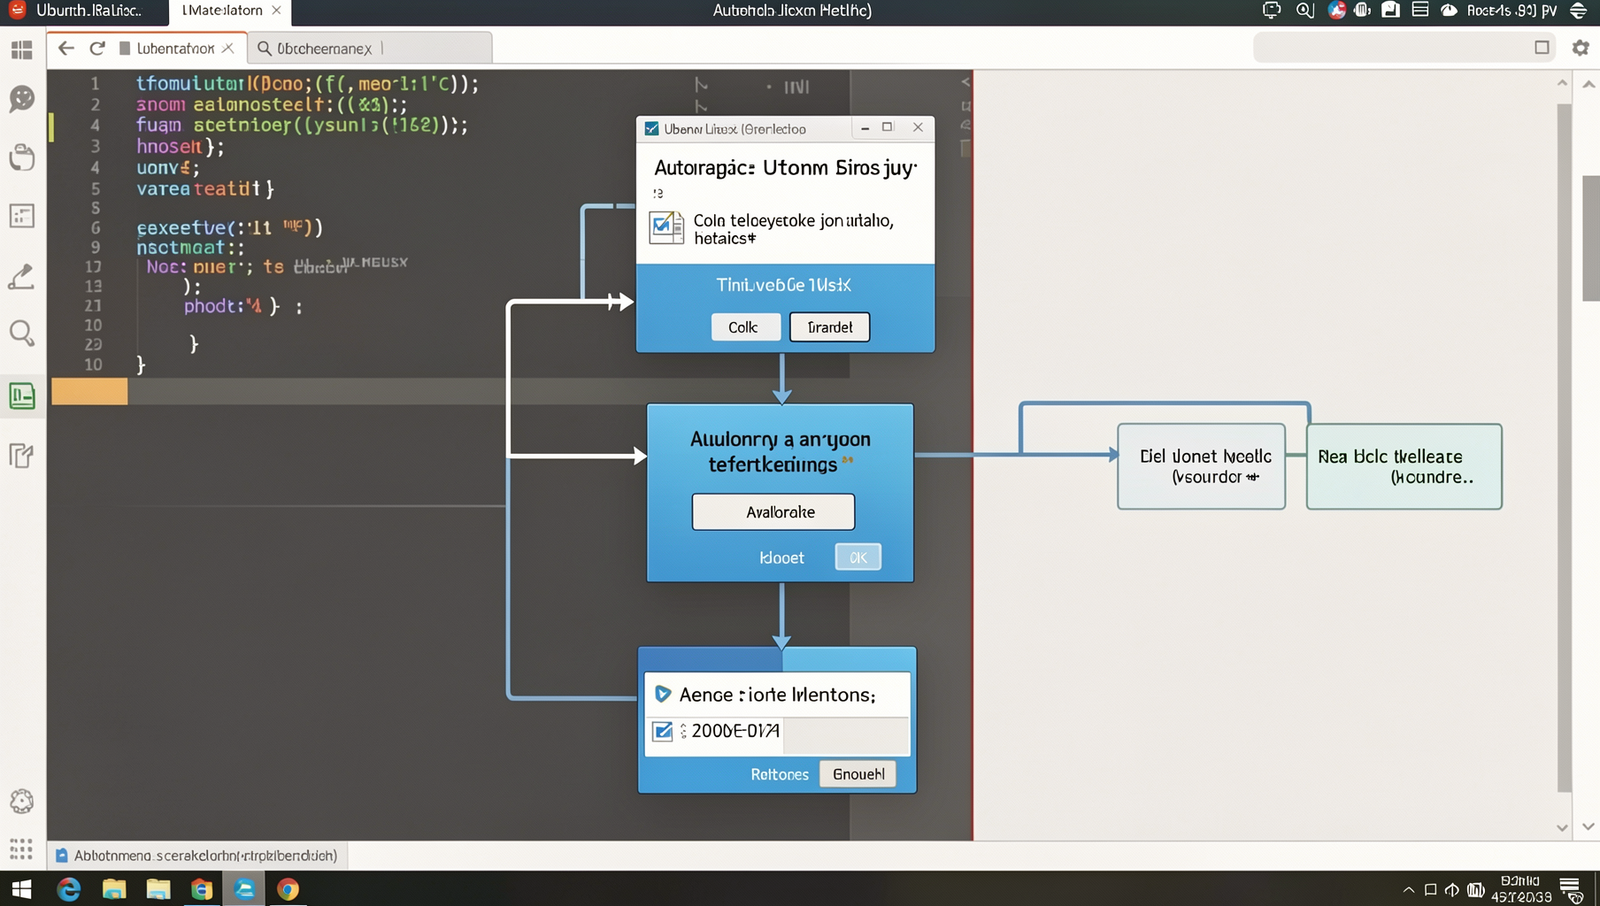Toggle the checkbox in Ubenar Linux dialog title
Image resolution: width=1600 pixels, height=906 pixels.
coord(652,129)
